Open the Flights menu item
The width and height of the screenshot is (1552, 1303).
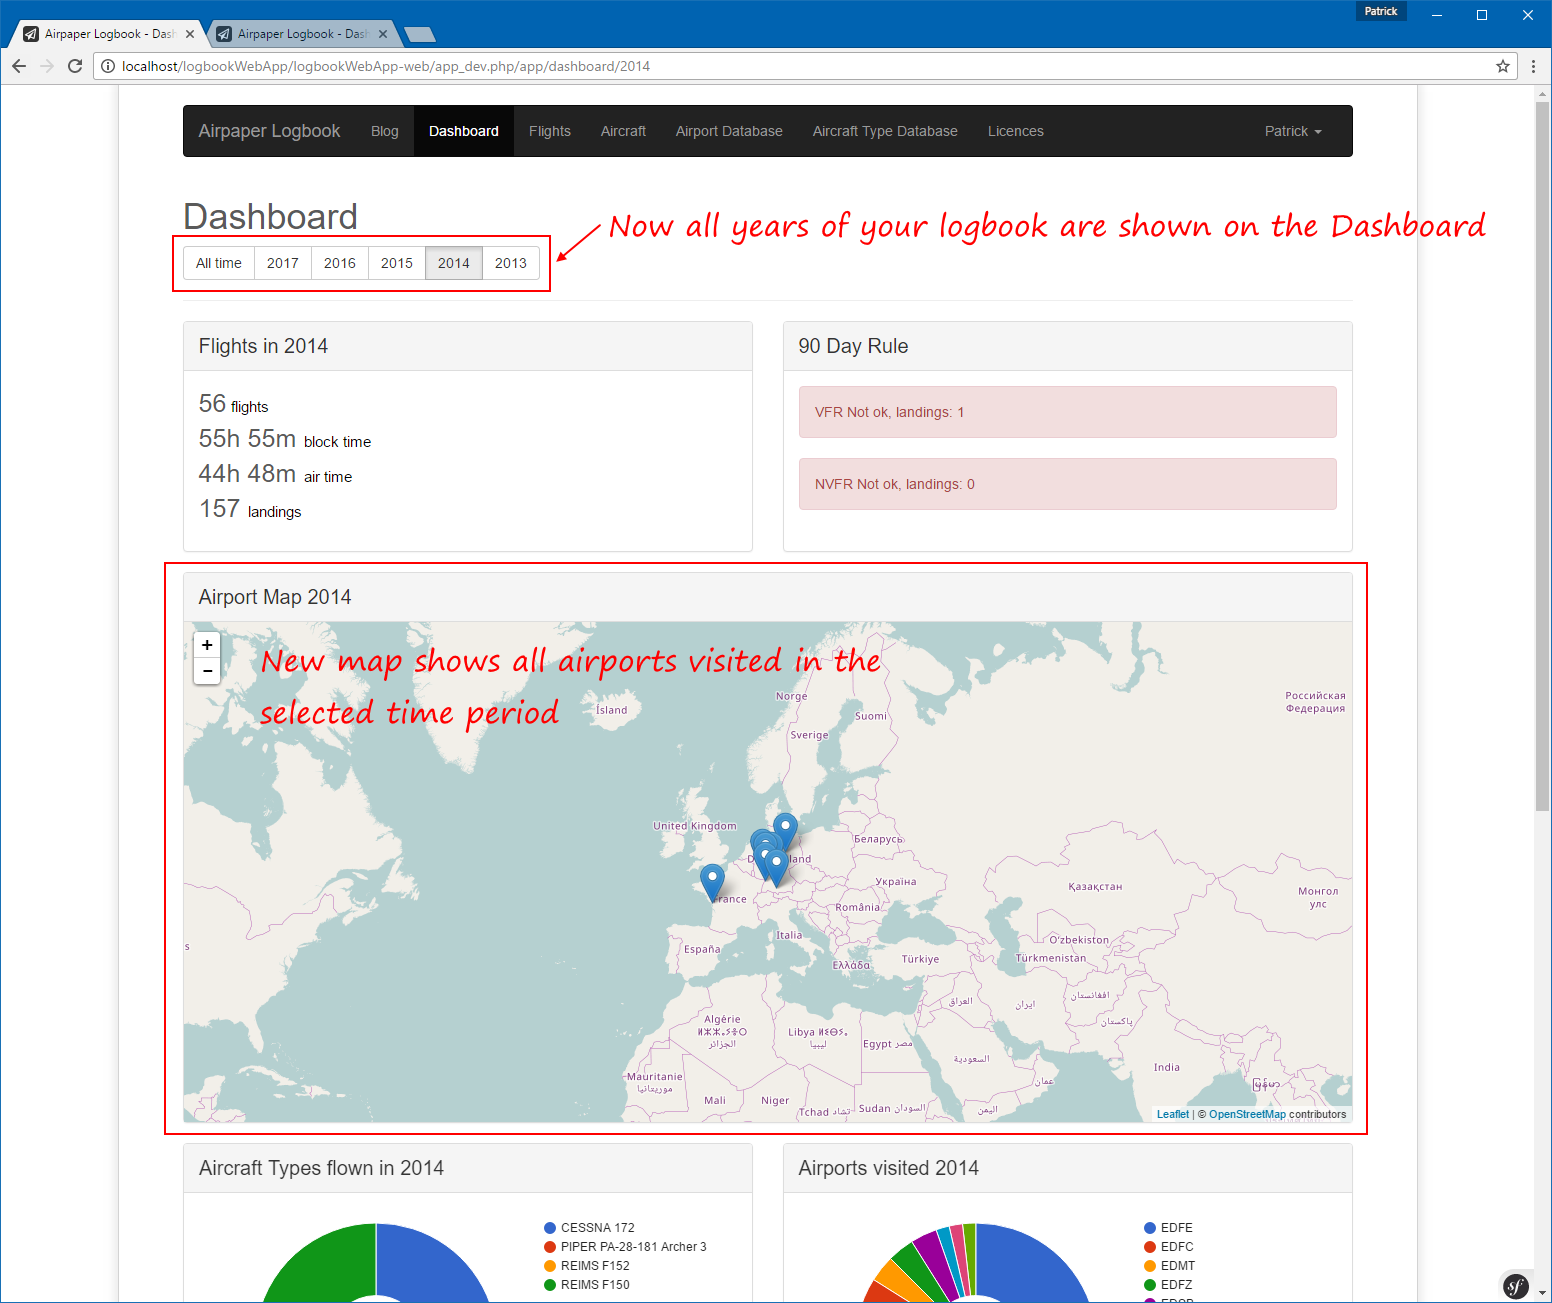tap(549, 131)
